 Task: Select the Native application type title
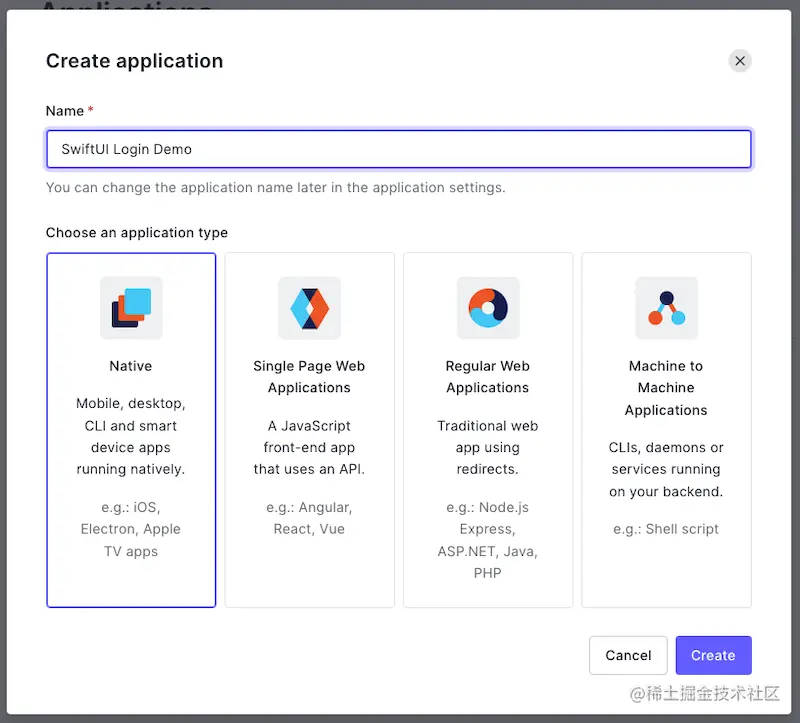[x=131, y=366]
